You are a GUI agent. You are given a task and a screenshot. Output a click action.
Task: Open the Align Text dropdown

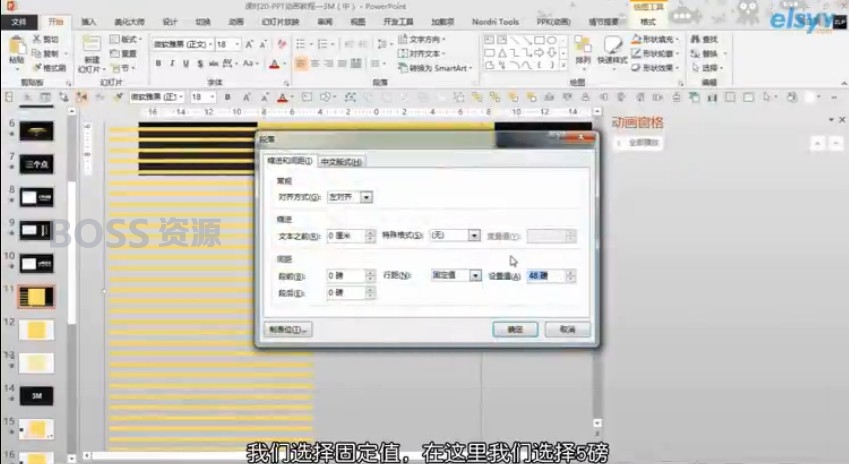coord(422,54)
